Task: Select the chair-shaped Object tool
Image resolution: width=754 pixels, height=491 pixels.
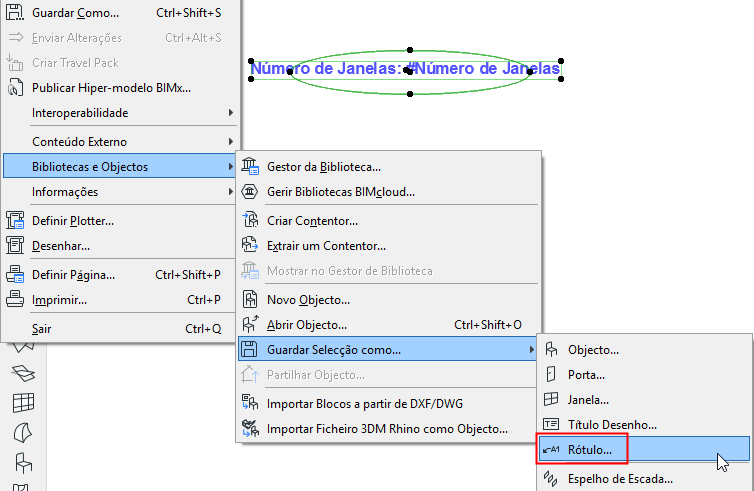Action: pos(22,462)
